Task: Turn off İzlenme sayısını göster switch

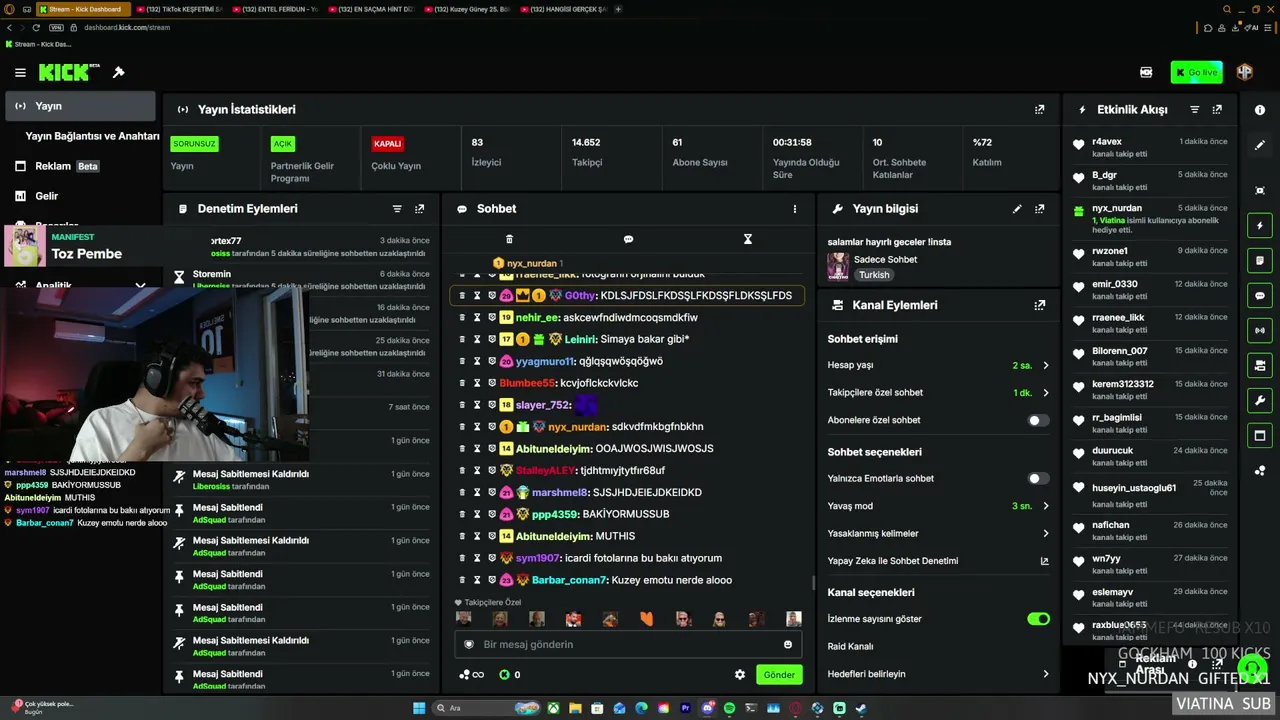Action: pos(1039,619)
